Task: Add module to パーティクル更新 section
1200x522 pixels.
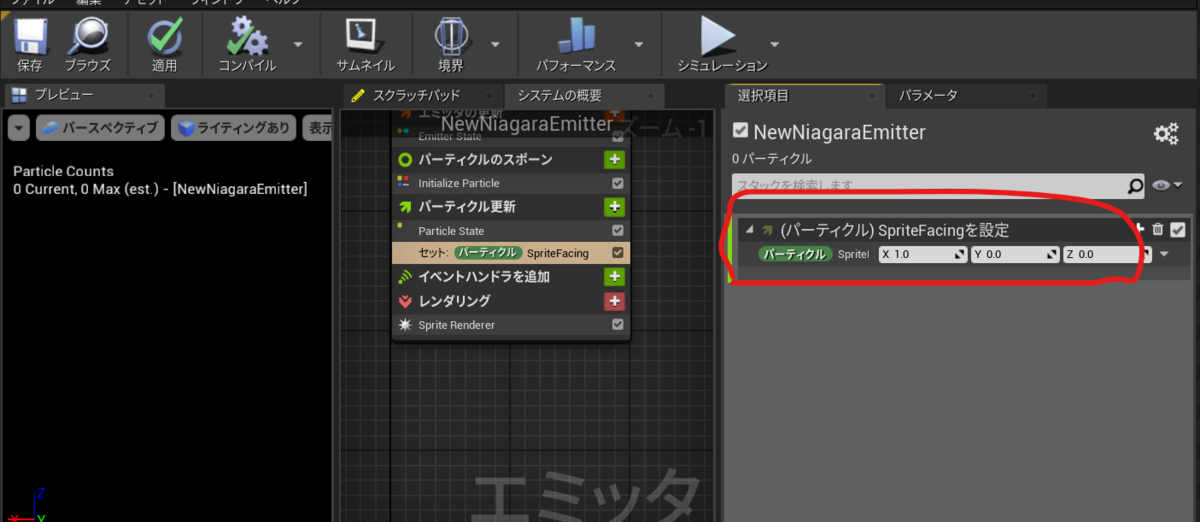Action: pos(614,207)
